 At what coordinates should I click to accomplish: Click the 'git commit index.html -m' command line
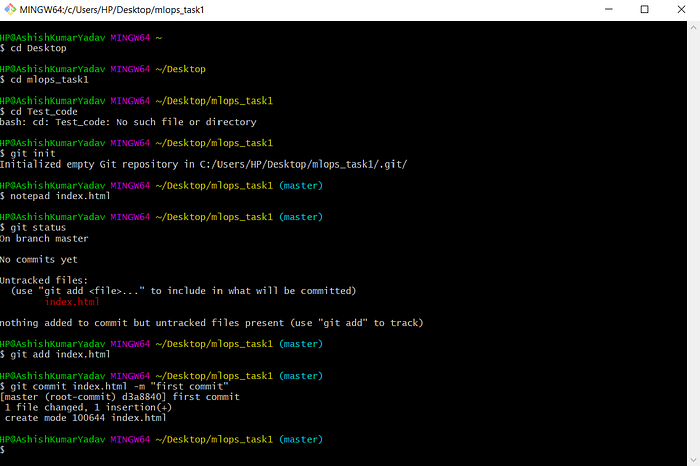click(x=114, y=386)
